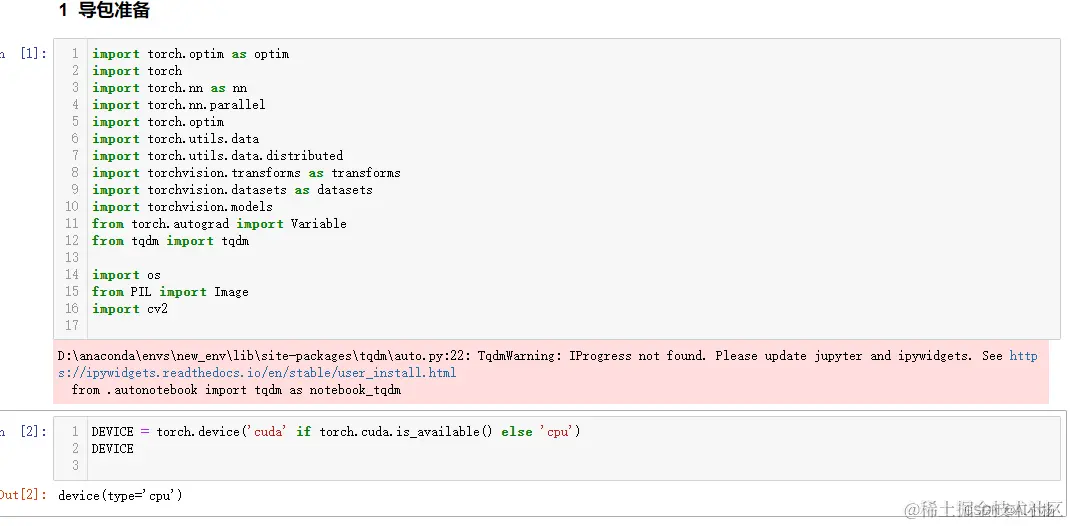1070x526 pixels.
Task: Click line 'import torchvision.models'
Action: tap(182, 207)
